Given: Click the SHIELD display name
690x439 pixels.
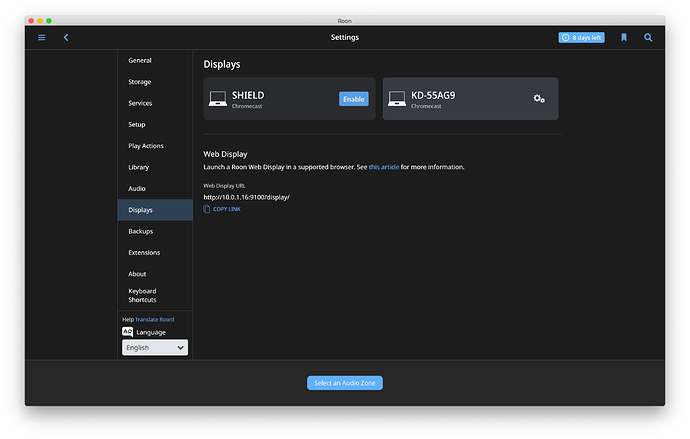Looking at the screenshot, I should click(x=248, y=95).
